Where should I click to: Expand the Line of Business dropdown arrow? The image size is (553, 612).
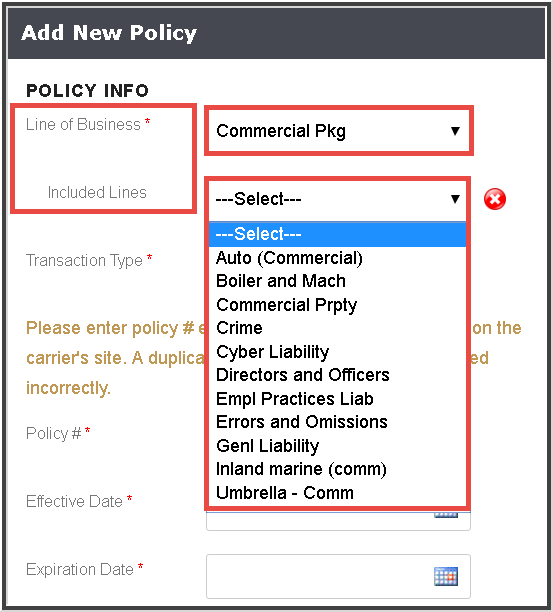(455, 131)
